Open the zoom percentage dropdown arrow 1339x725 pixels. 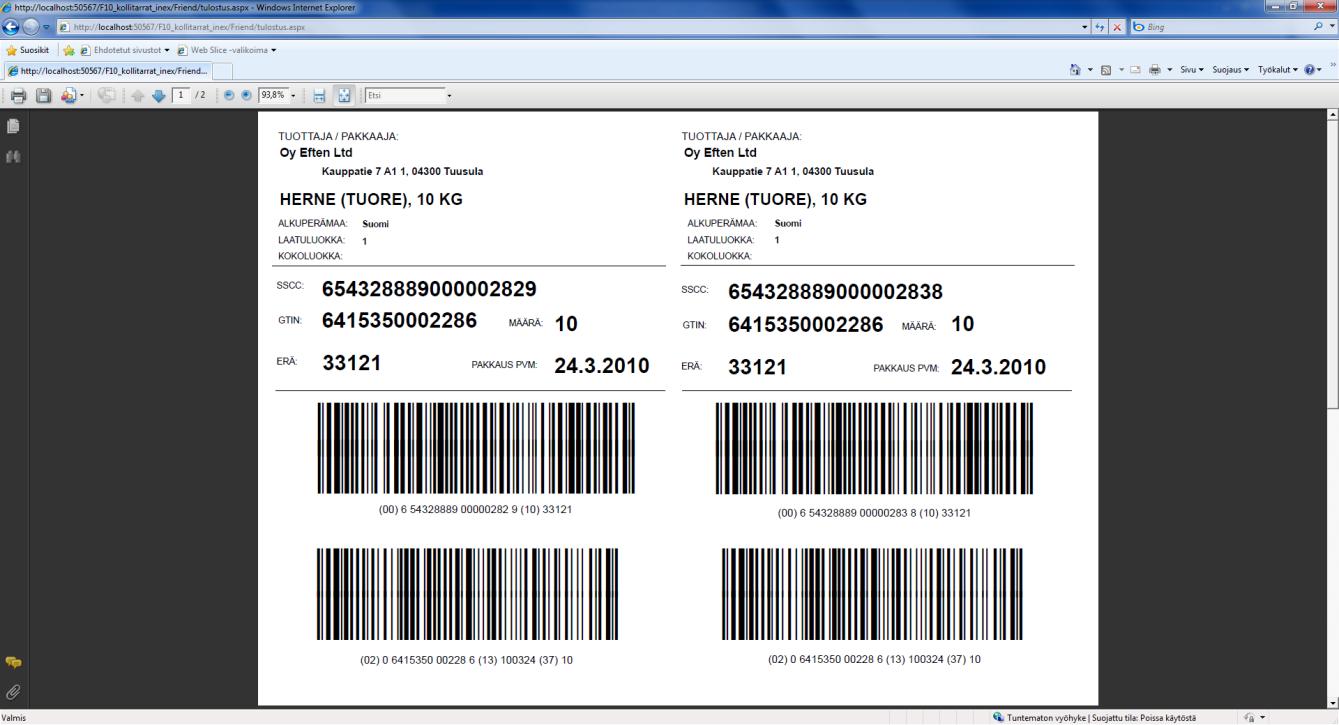[x=294, y=96]
